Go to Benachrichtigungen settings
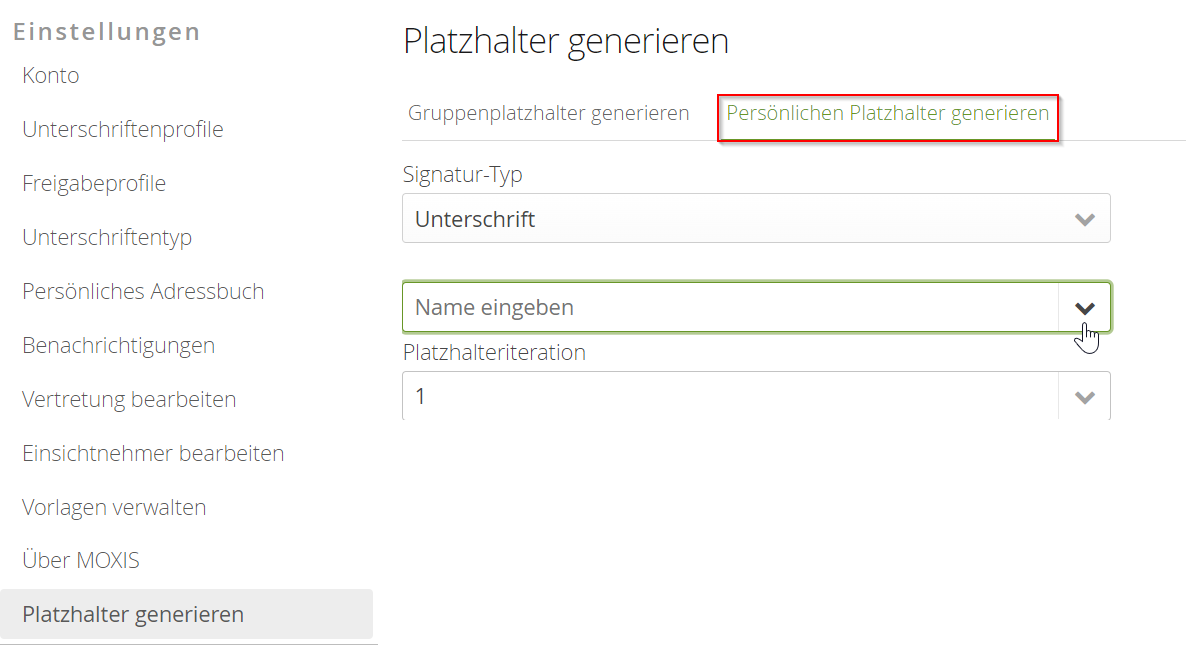Screen dimensions: 1186x666 pyautogui.click(x=118, y=345)
